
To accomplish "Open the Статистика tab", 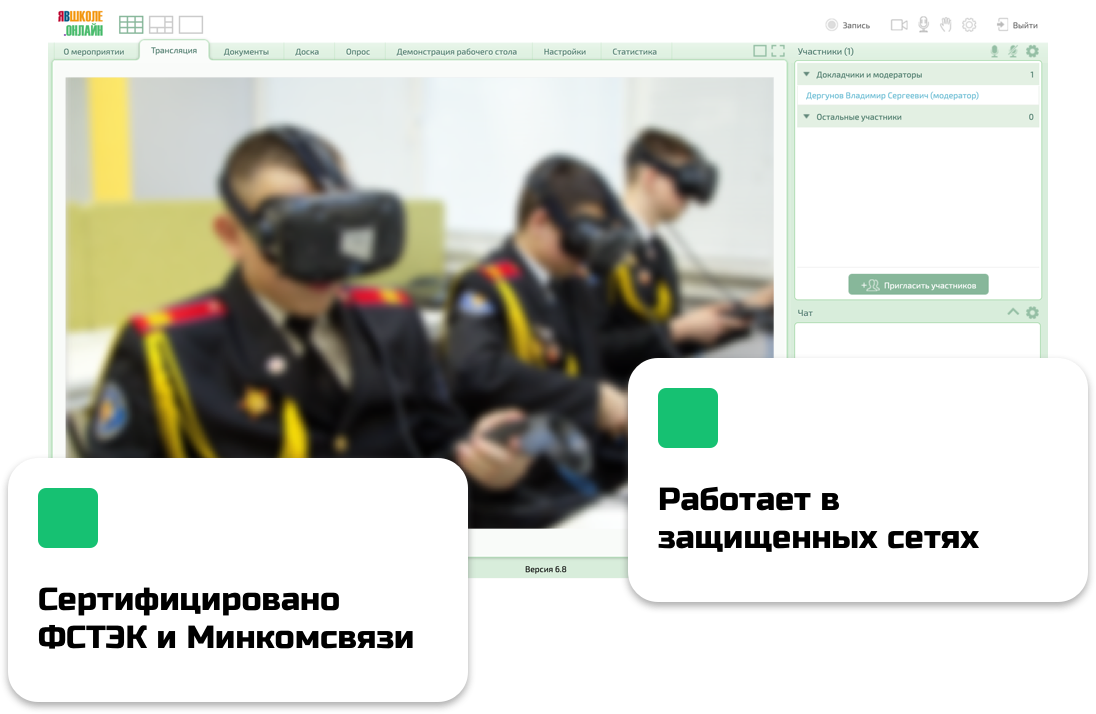I will pos(635,52).
